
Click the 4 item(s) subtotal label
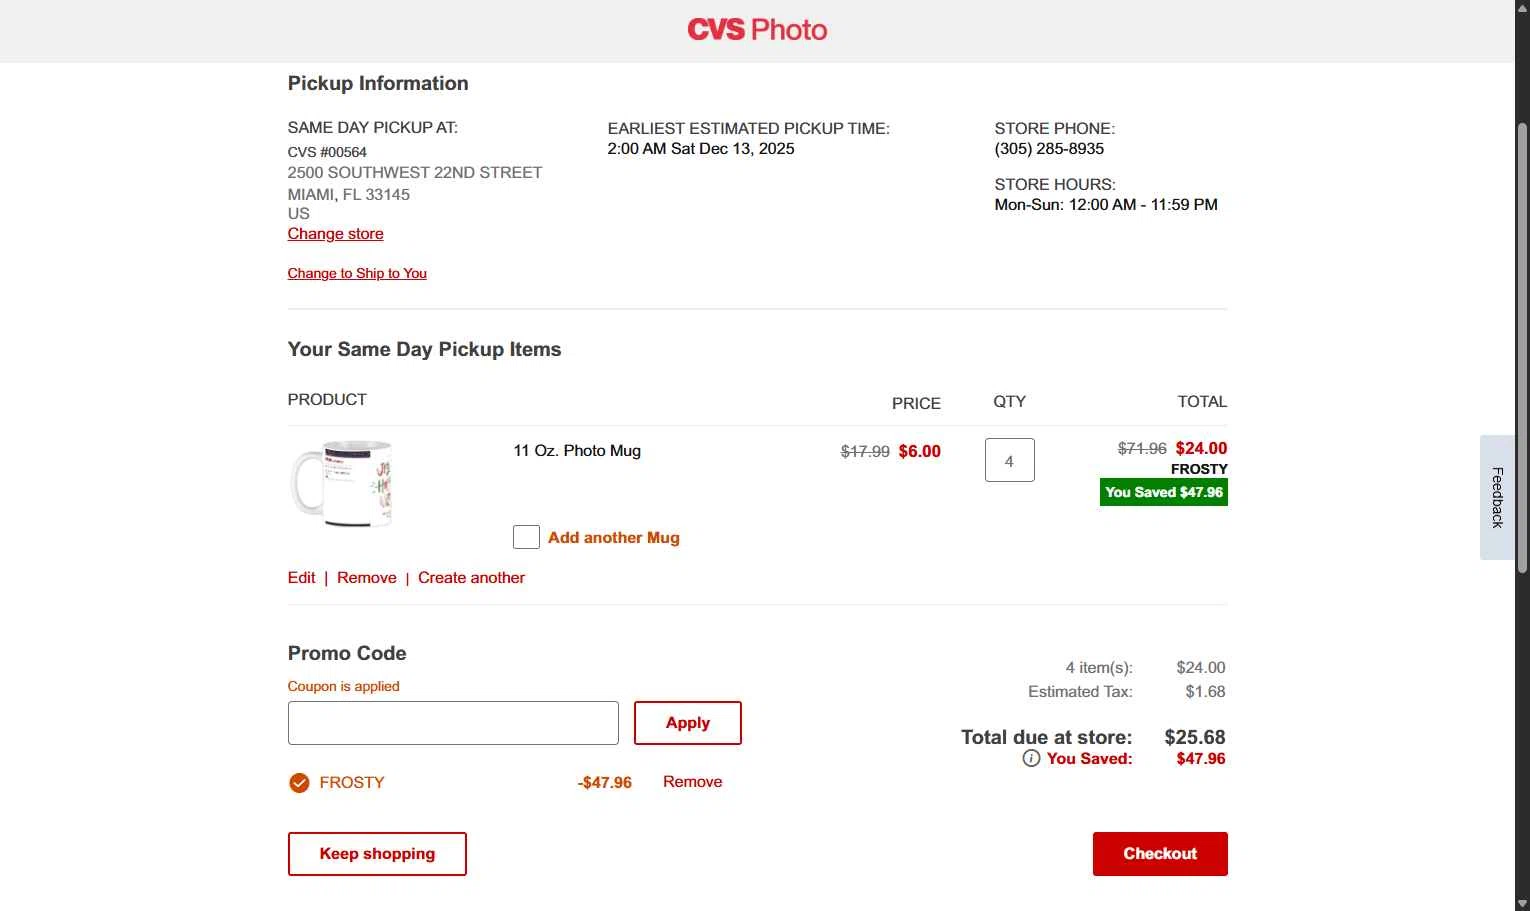(x=1099, y=668)
